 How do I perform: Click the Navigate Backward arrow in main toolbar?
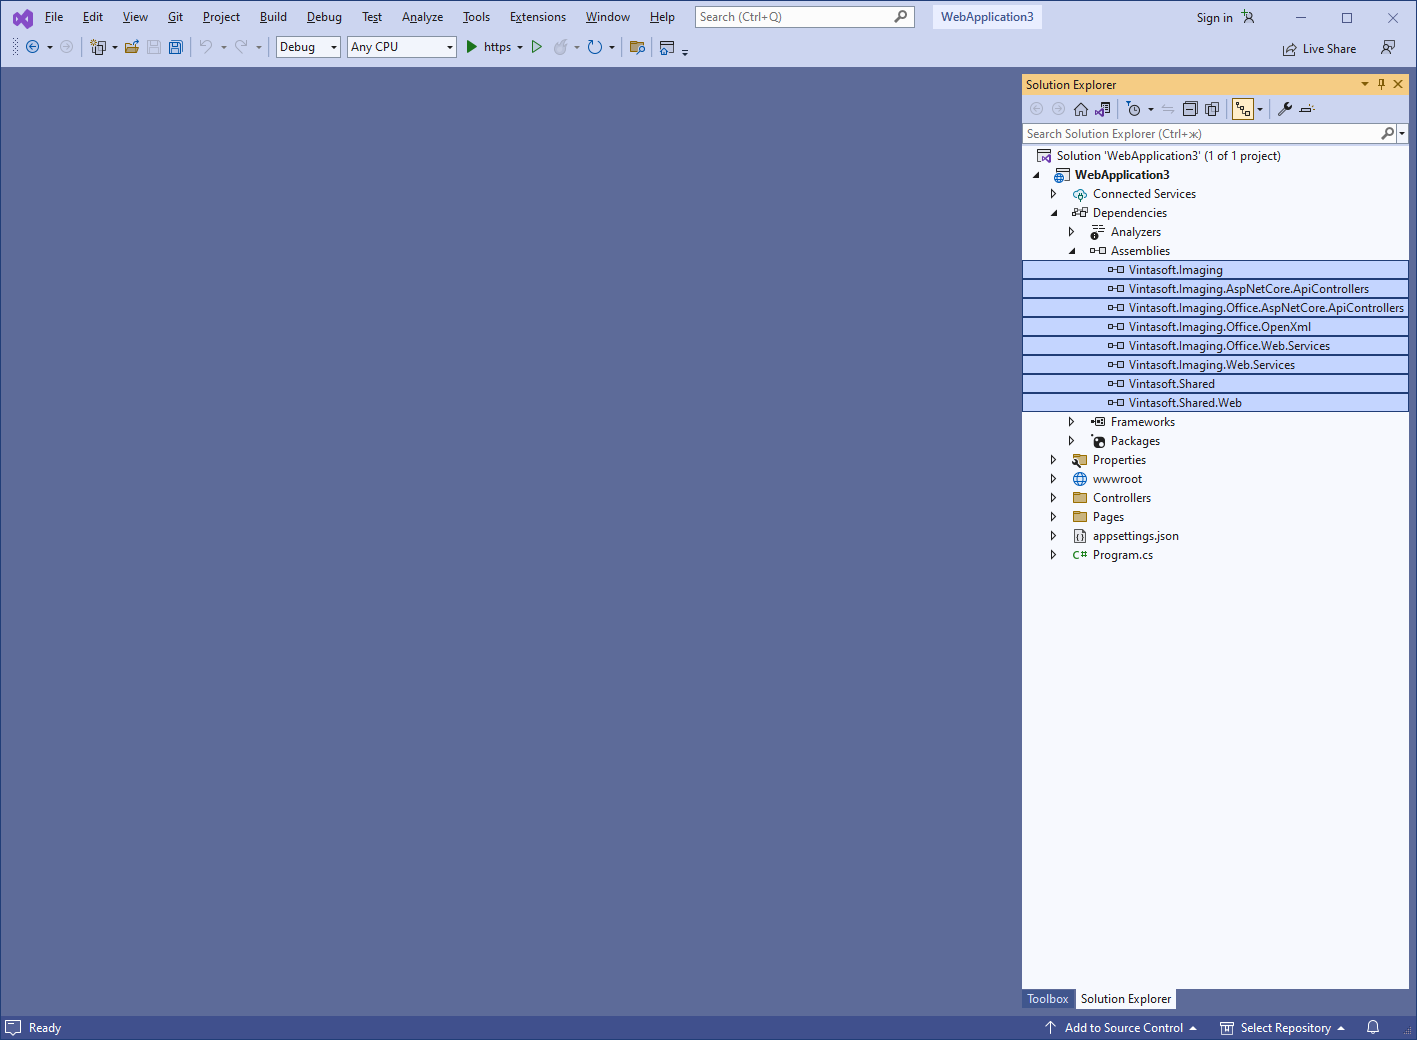pyautogui.click(x=32, y=47)
